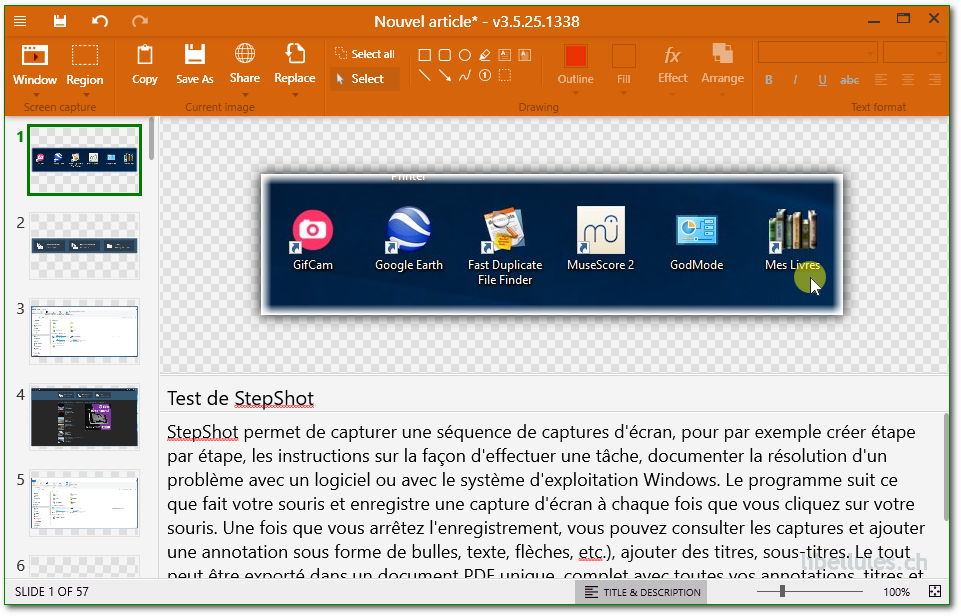Choose the rectangle drawing tool

click(424, 55)
